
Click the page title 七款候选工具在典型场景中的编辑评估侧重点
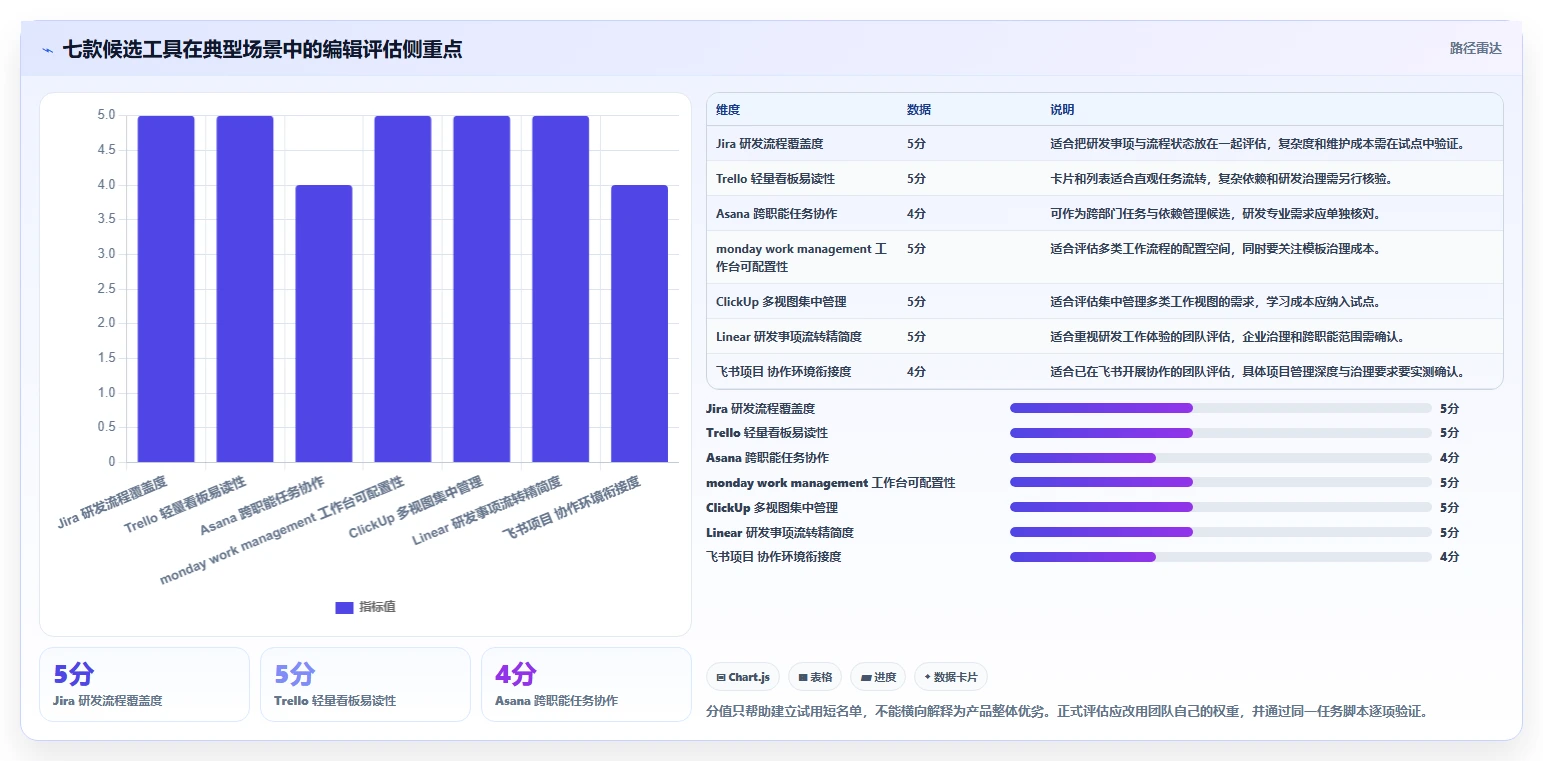pyautogui.click(x=263, y=50)
